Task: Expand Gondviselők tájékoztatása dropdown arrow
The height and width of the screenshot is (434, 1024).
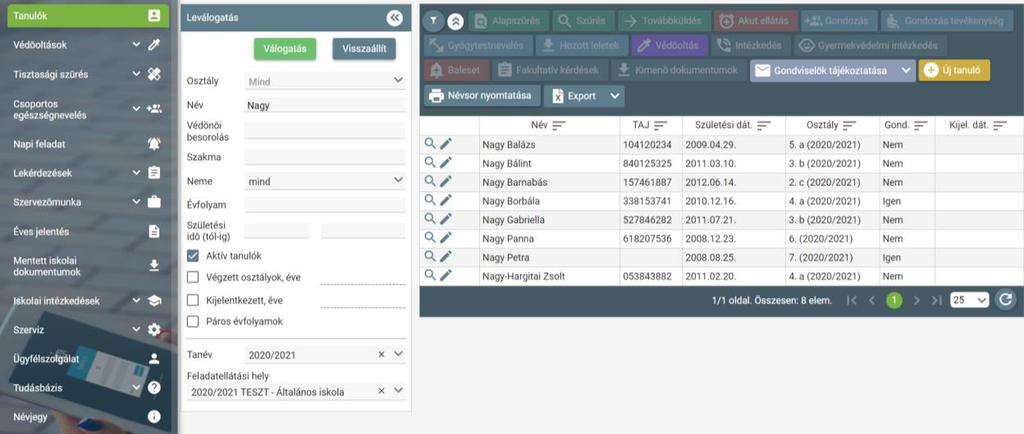Action: tap(905, 70)
